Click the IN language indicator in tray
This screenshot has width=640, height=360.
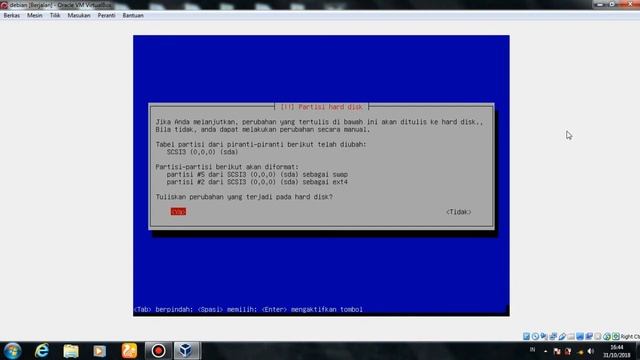(532, 350)
